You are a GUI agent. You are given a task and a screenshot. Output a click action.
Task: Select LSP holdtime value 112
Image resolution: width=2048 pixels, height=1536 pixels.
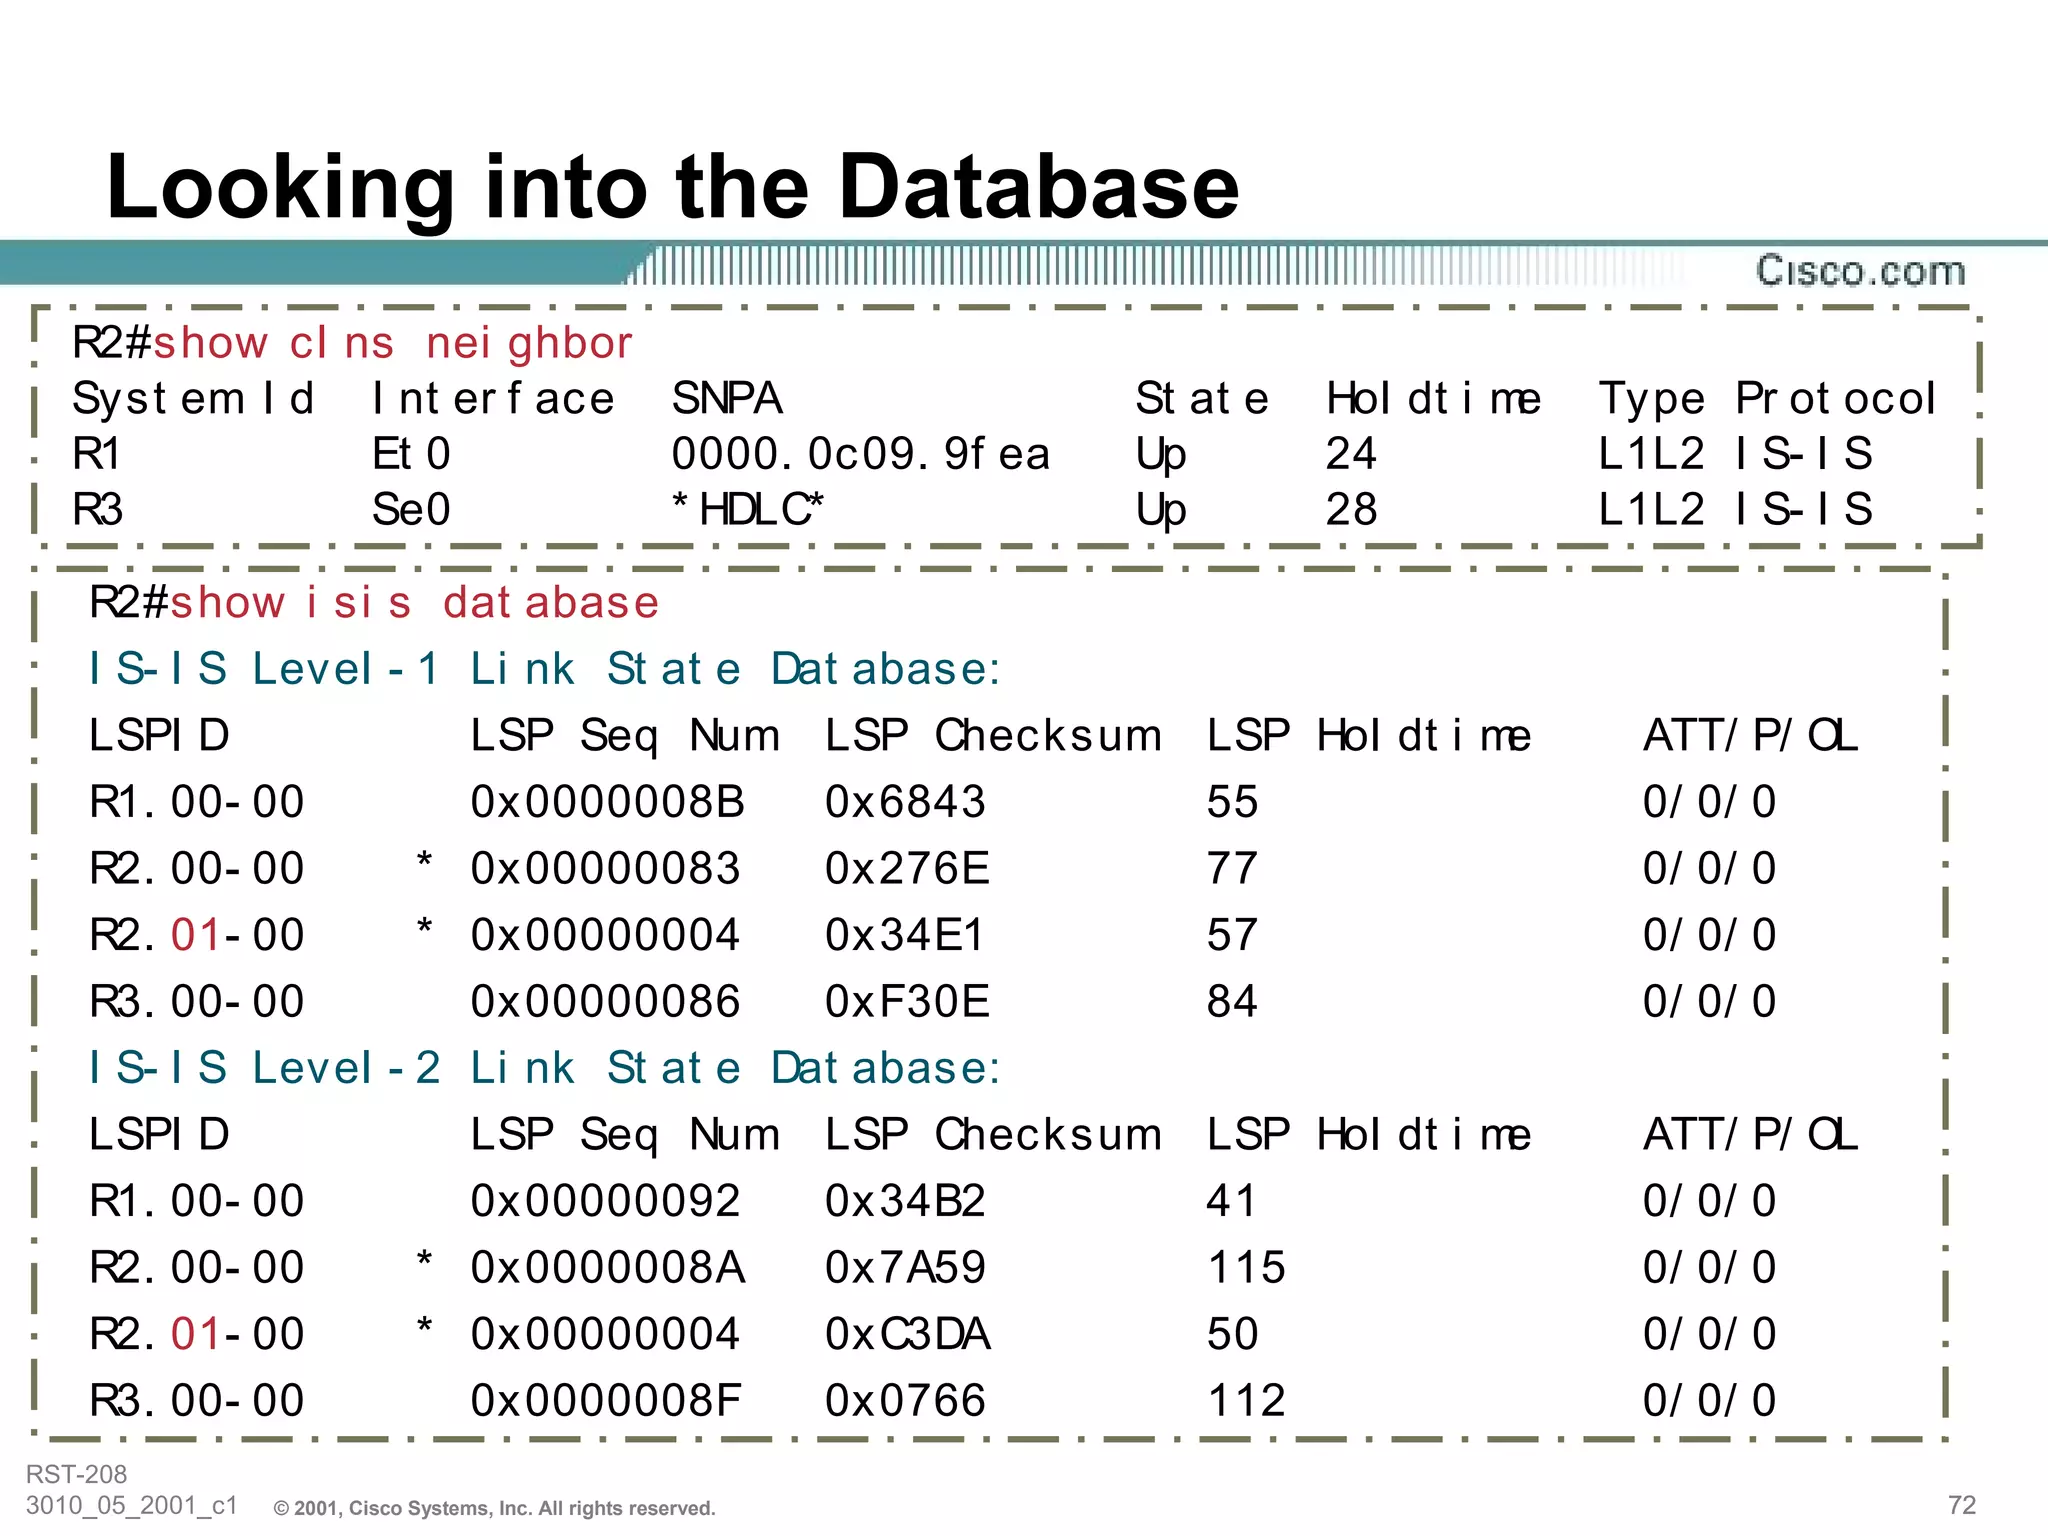pos(1246,1401)
